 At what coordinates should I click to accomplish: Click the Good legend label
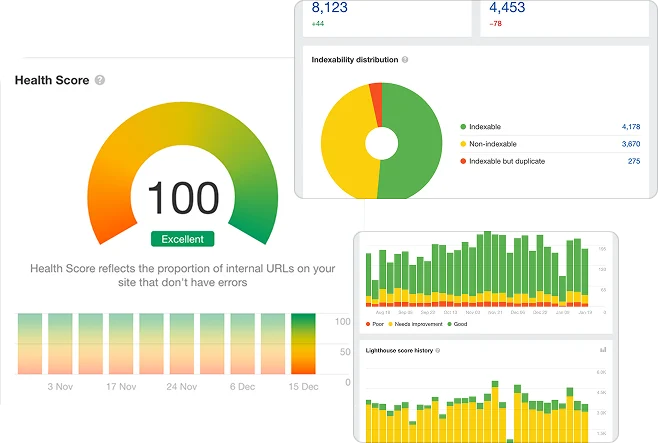tap(460, 324)
